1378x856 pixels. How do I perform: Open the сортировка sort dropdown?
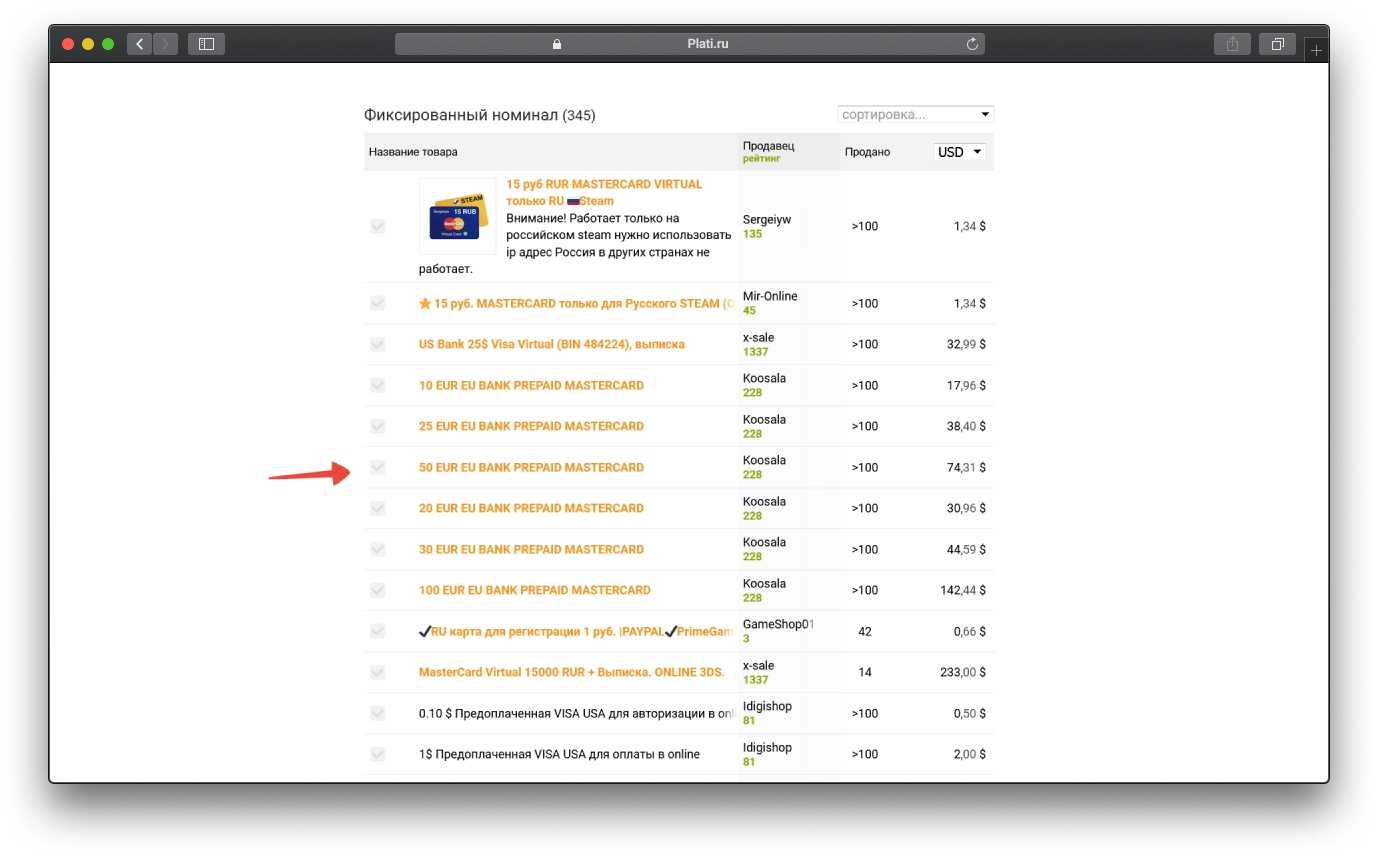[x=915, y=114]
